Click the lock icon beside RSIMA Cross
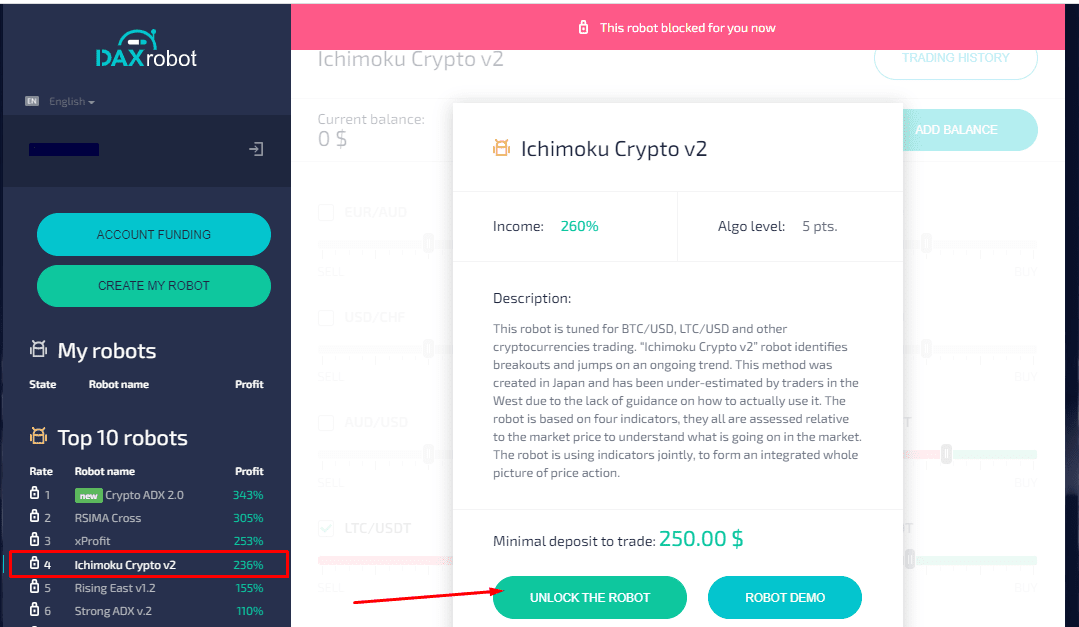This screenshot has width=1079, height=627. pyautogui.click(x=34, y=516)
